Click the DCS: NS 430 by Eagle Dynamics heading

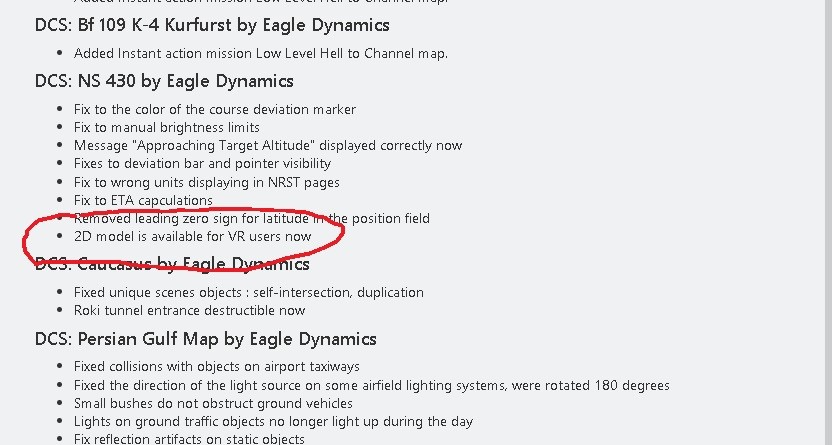(x=164, y=81)
